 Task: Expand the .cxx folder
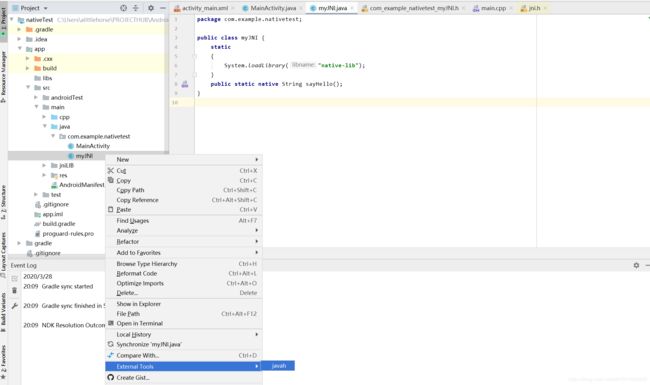point(27,59)
